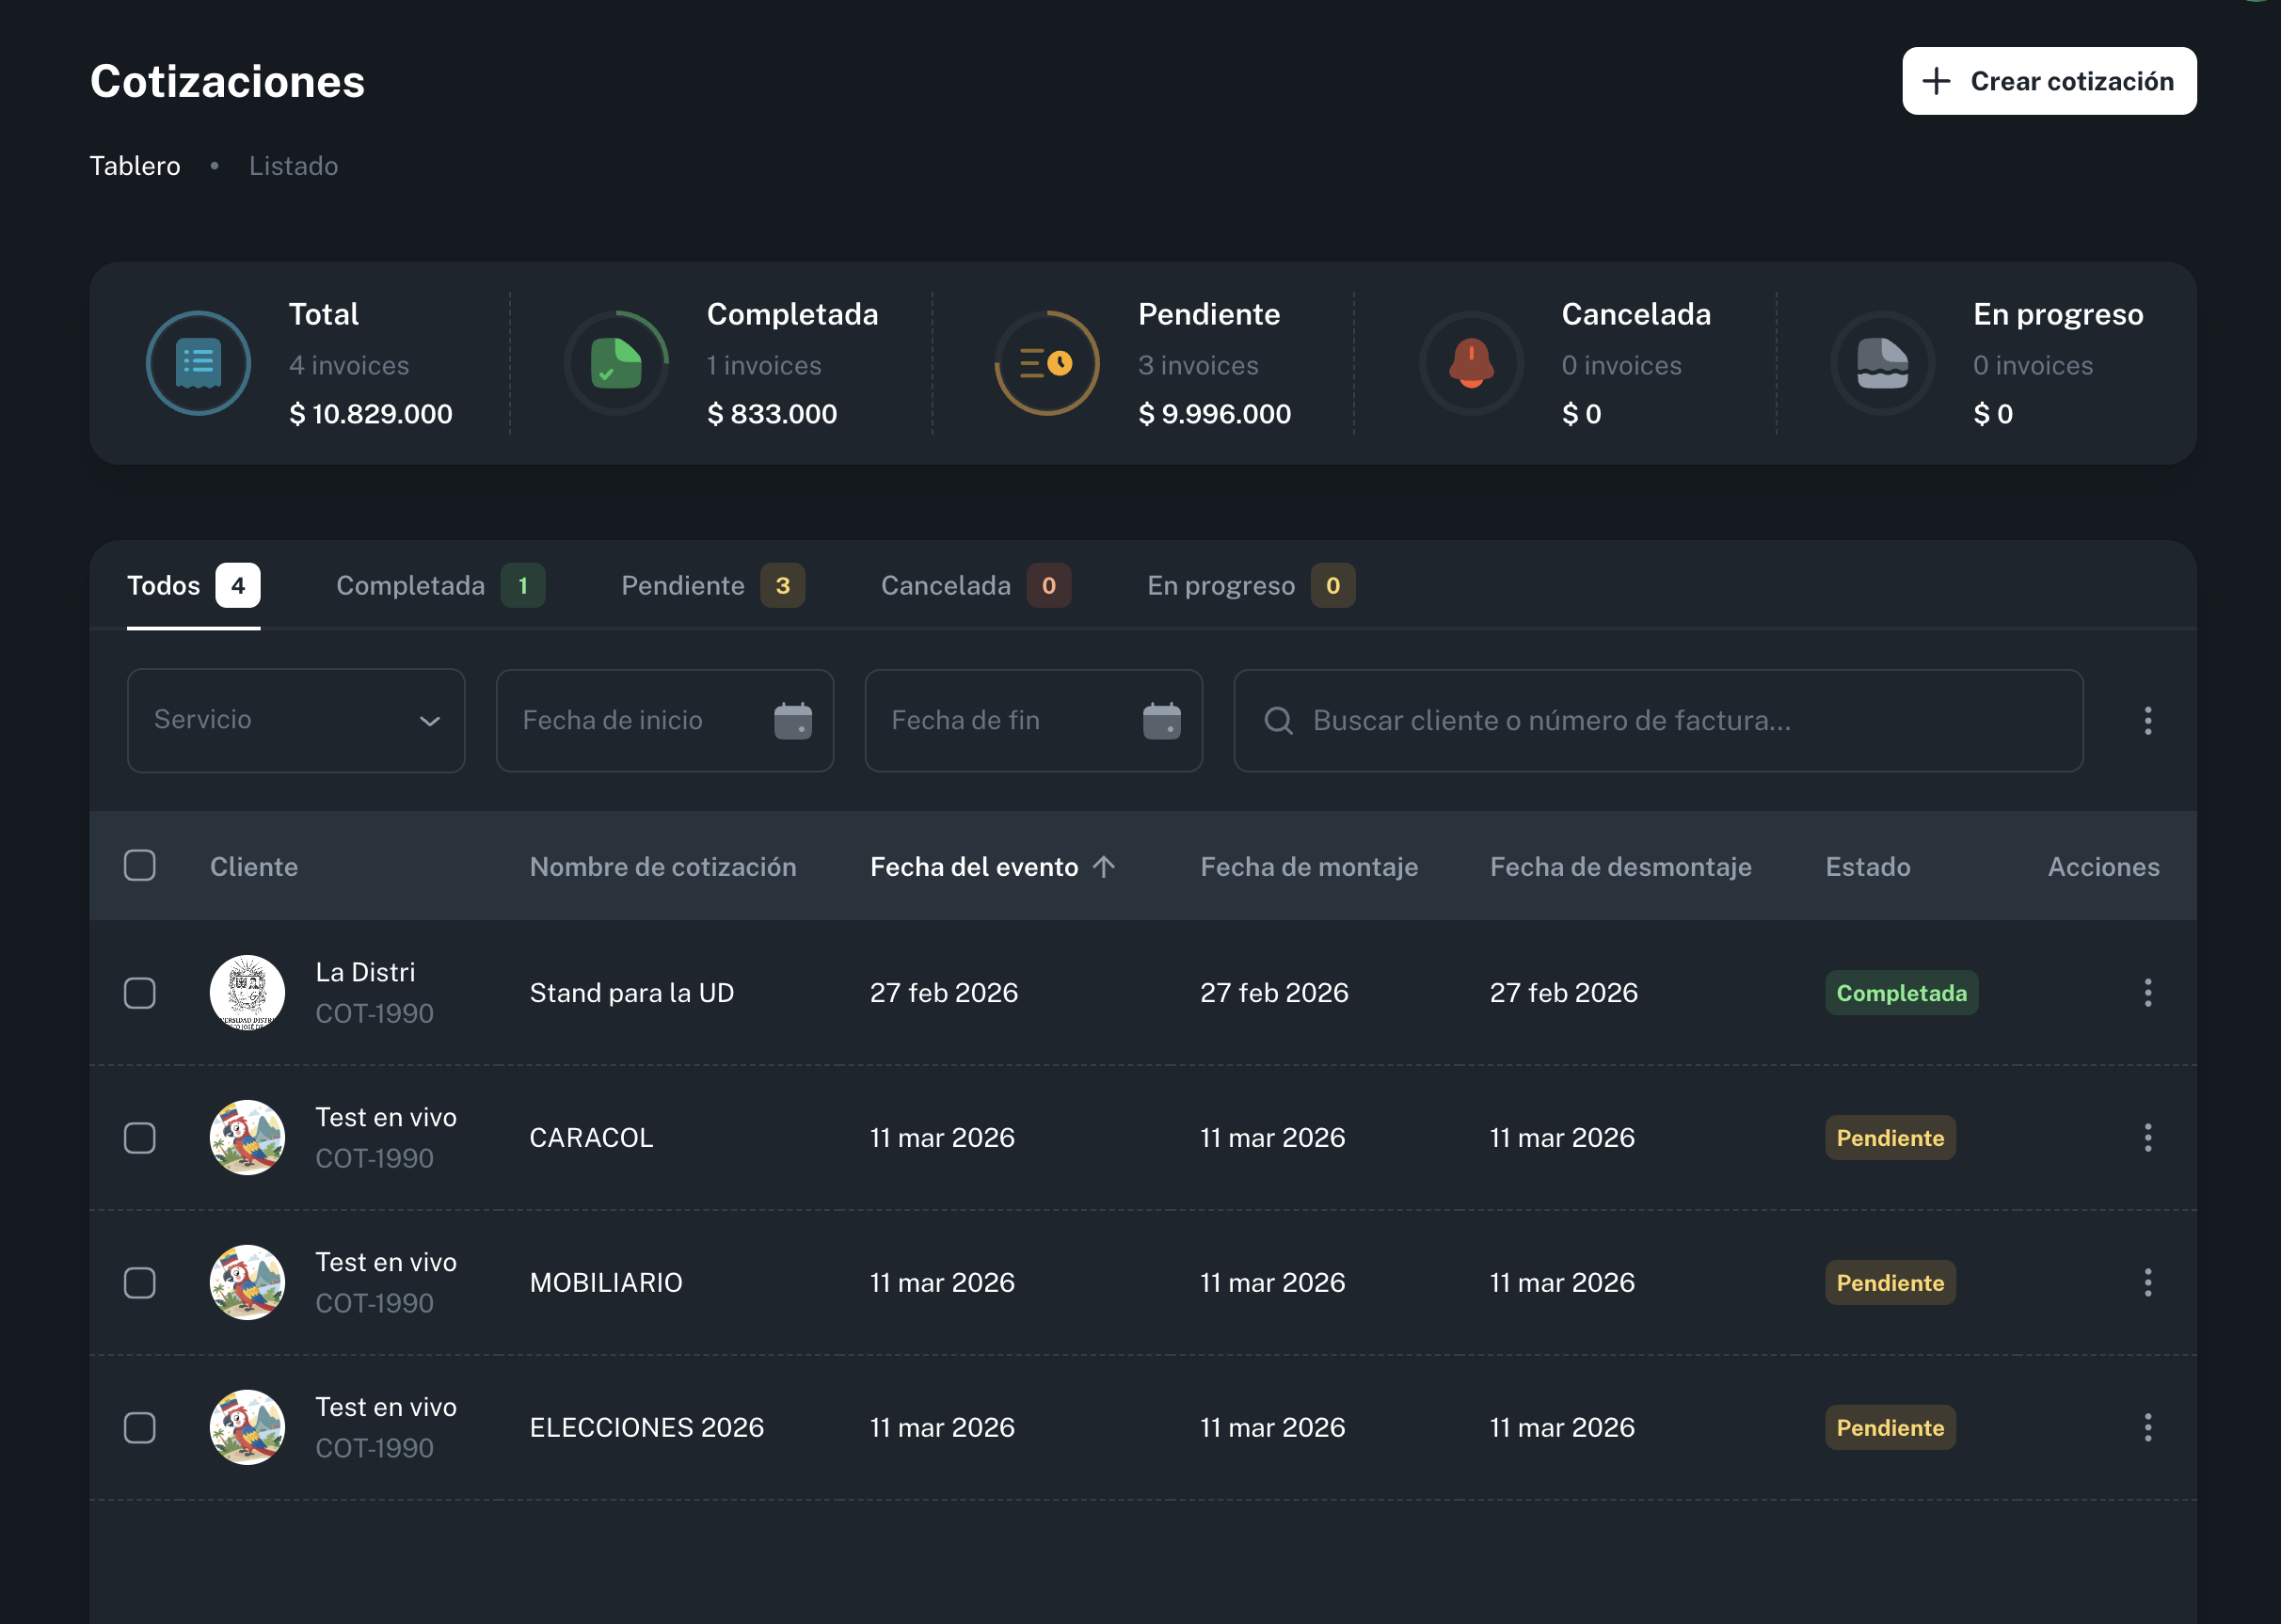Toggle the select-all header checkbox
This screenshot has height=1624, width=2281.
click(x=140, y=866)
